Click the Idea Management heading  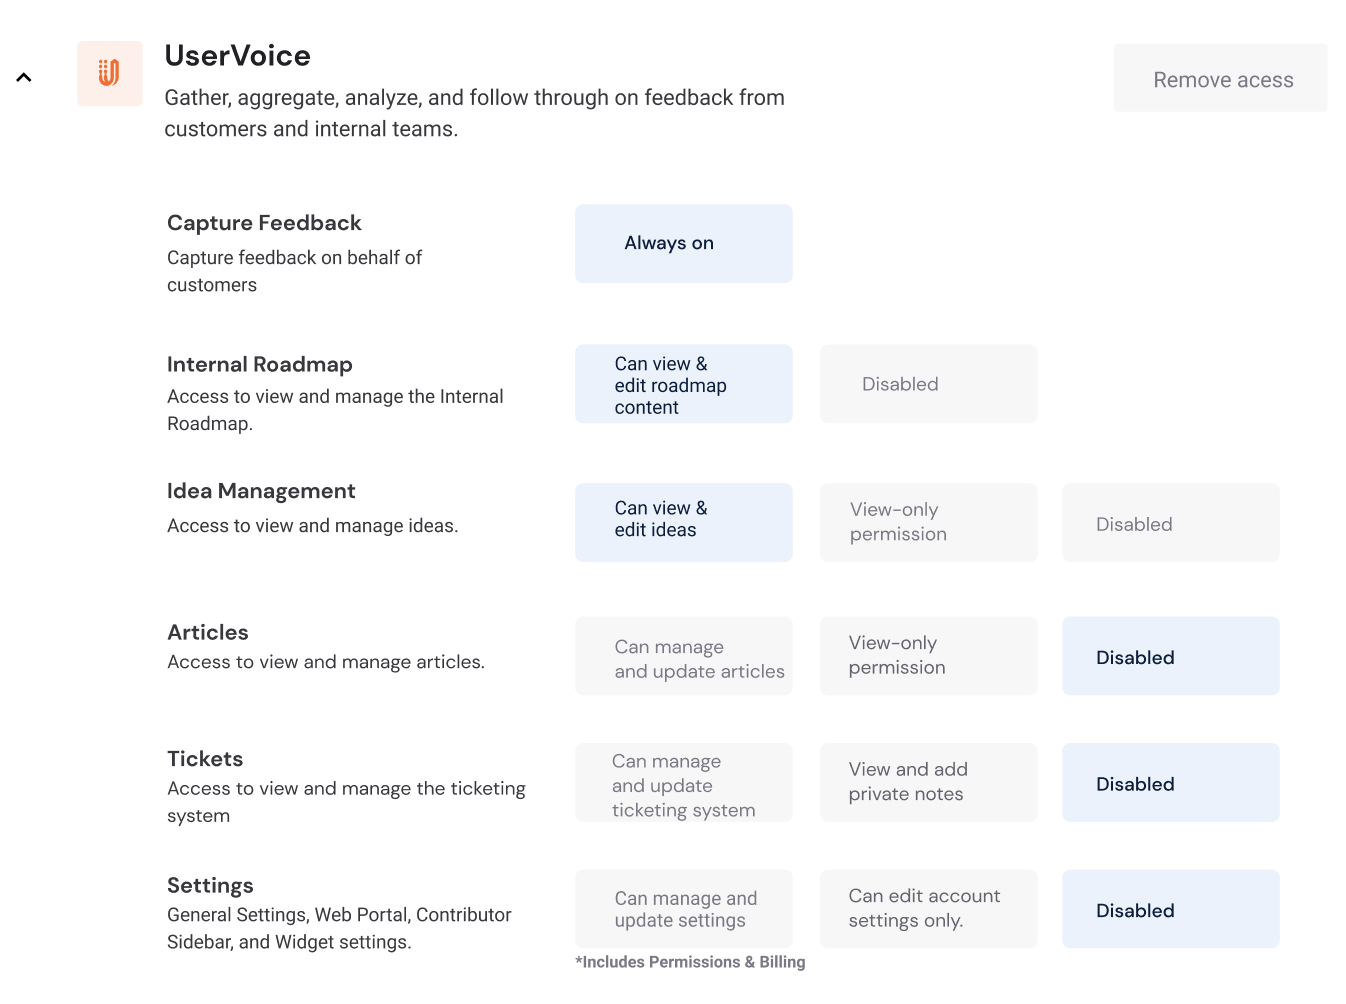click(x=261, y=491)
